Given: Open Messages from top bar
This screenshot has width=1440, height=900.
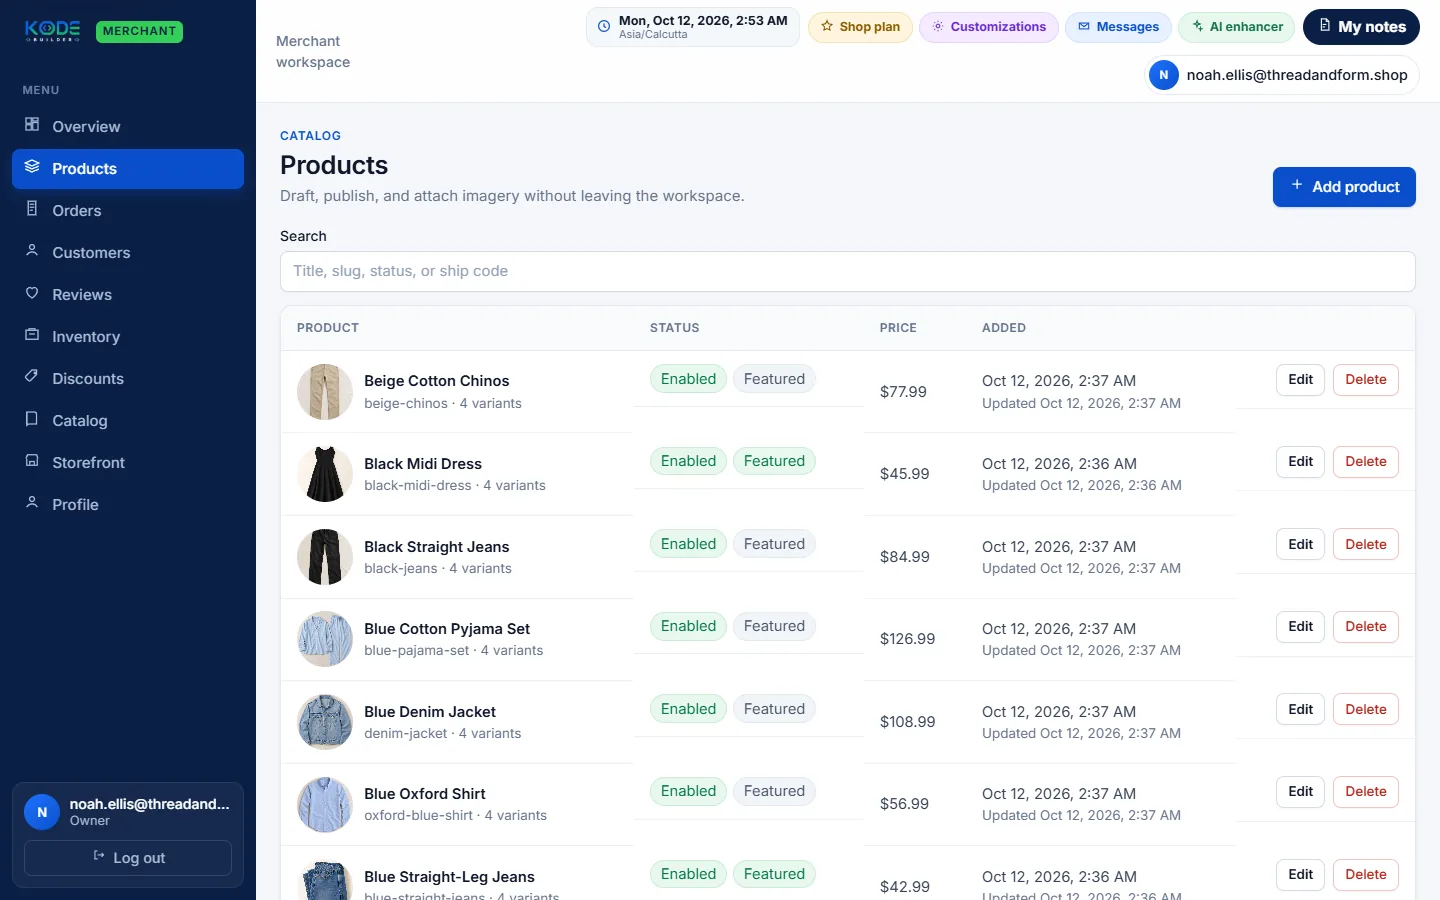Looking at the screenshot, I should tap(1118, 27).
